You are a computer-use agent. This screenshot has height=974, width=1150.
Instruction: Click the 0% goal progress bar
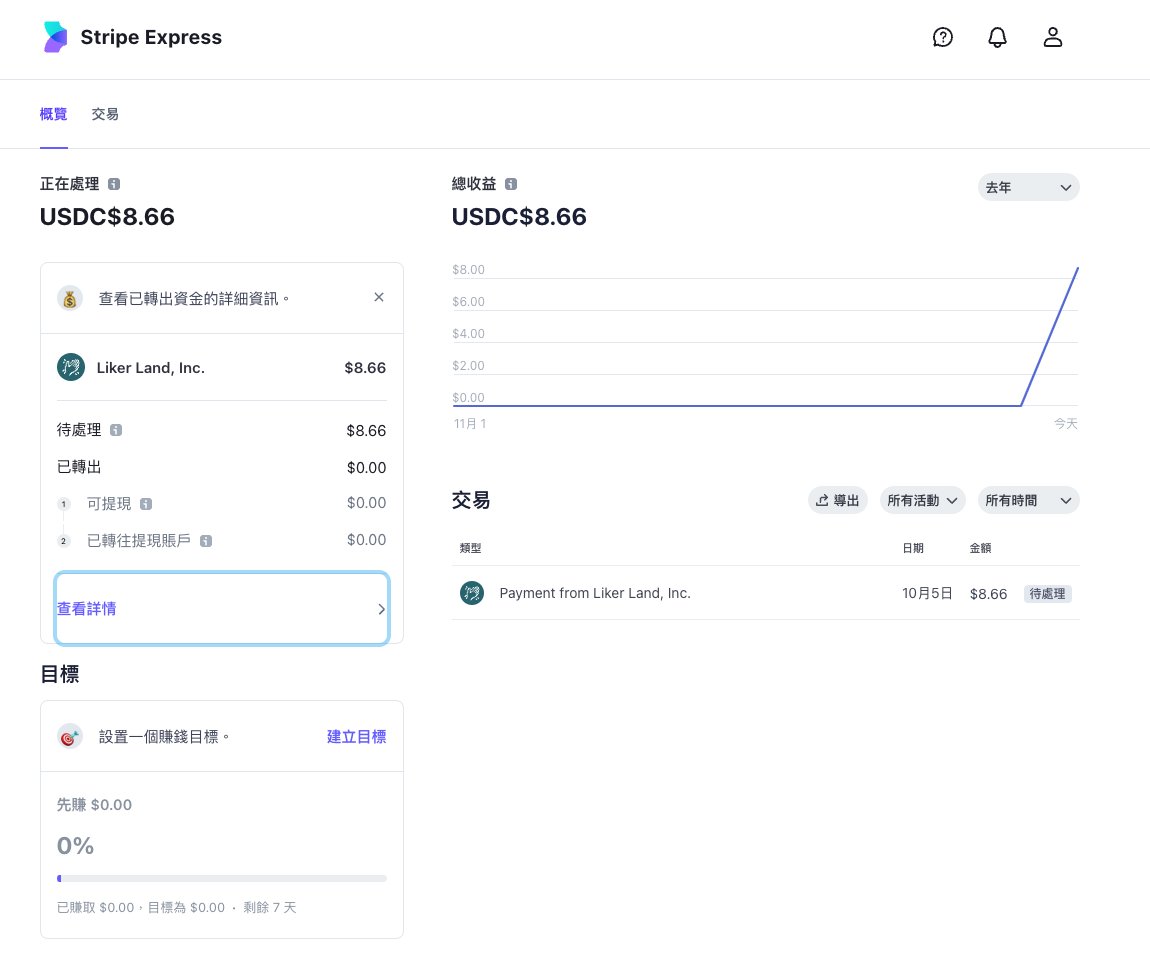[222, 878]
